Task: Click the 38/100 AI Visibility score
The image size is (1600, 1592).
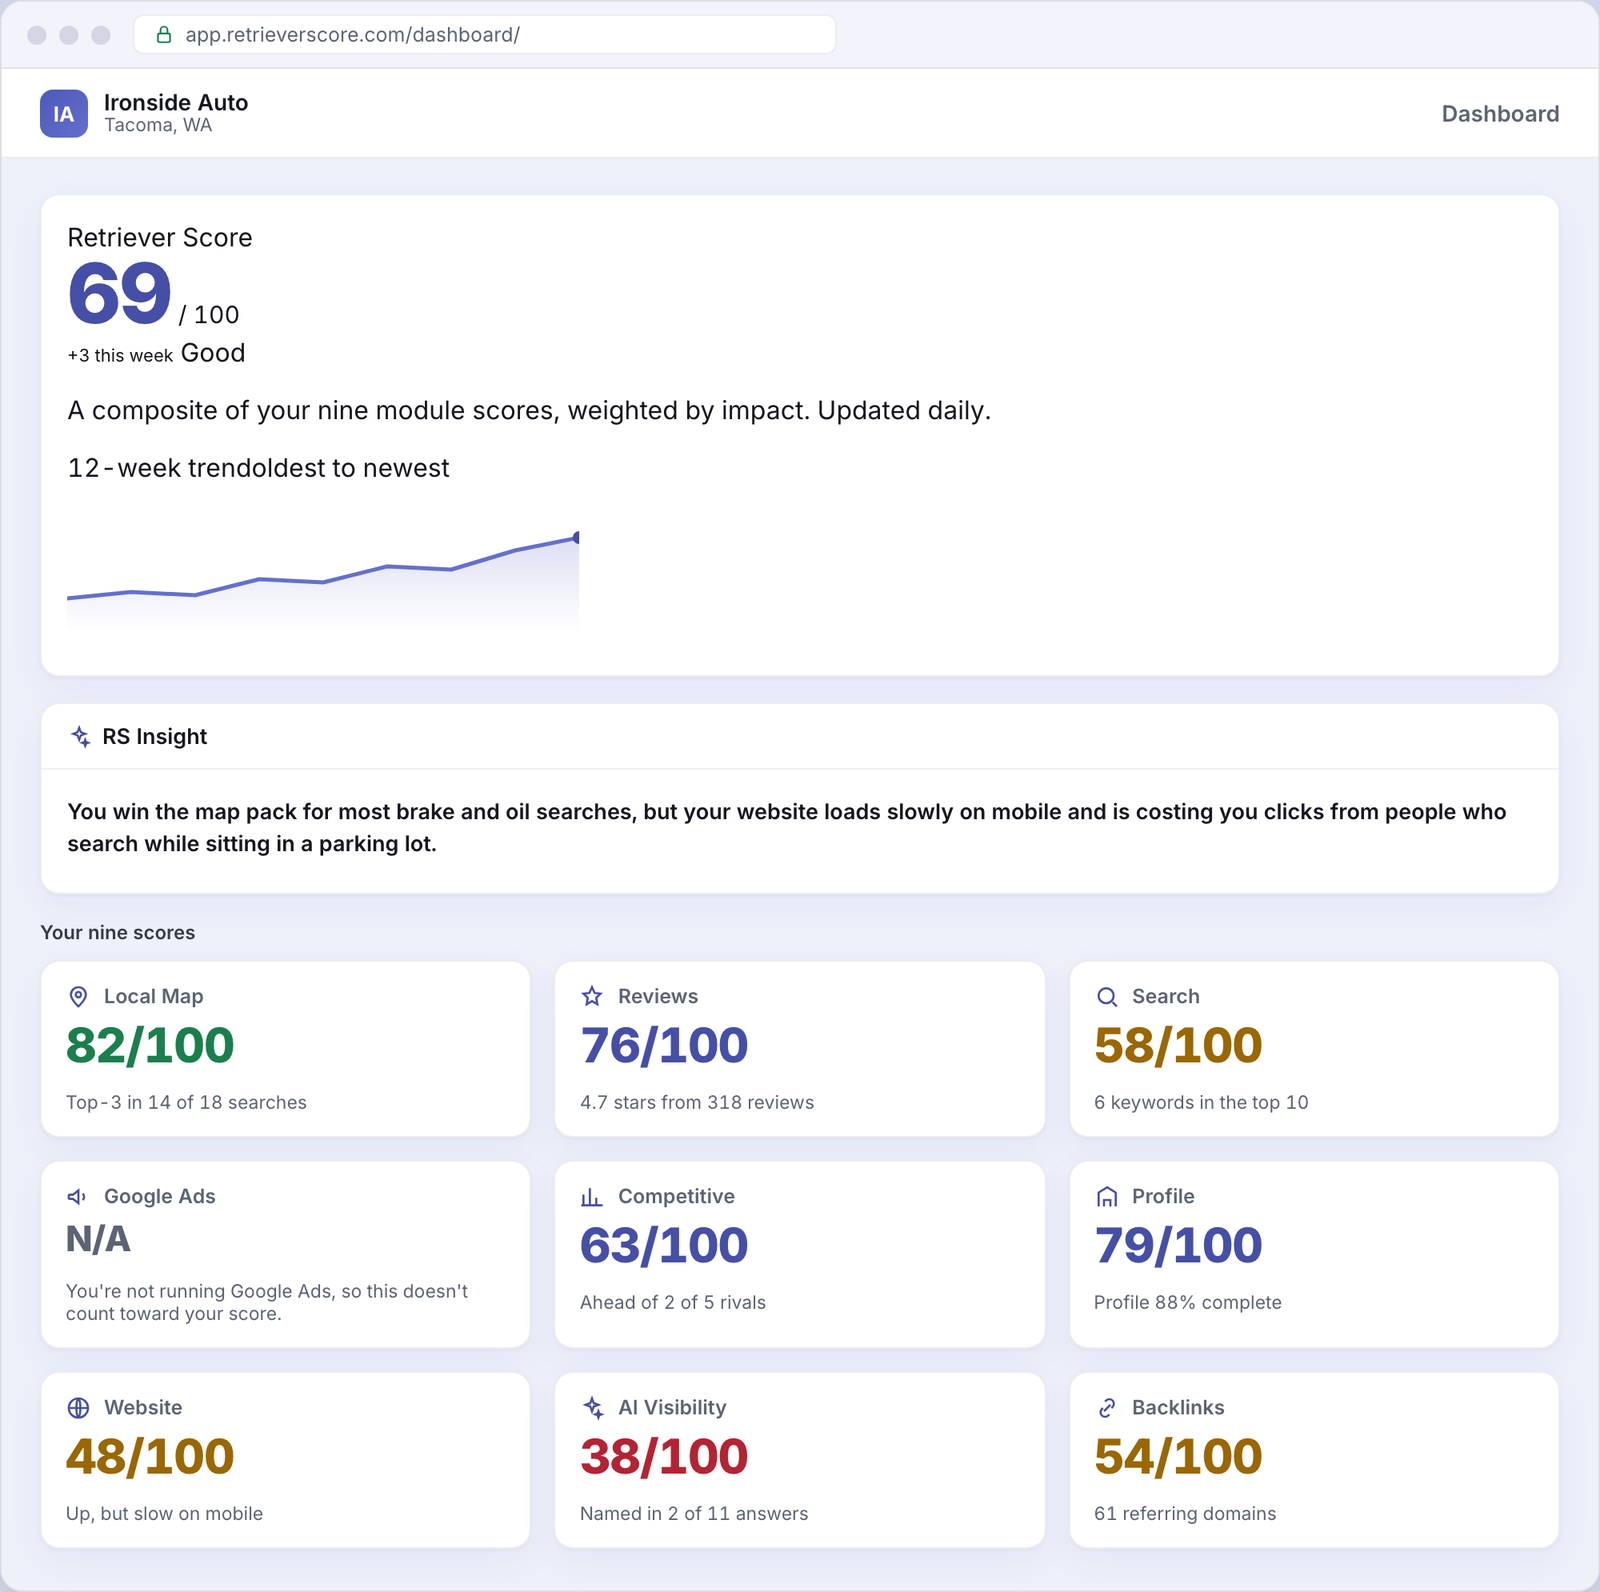Action: (x=664, y=1457)
